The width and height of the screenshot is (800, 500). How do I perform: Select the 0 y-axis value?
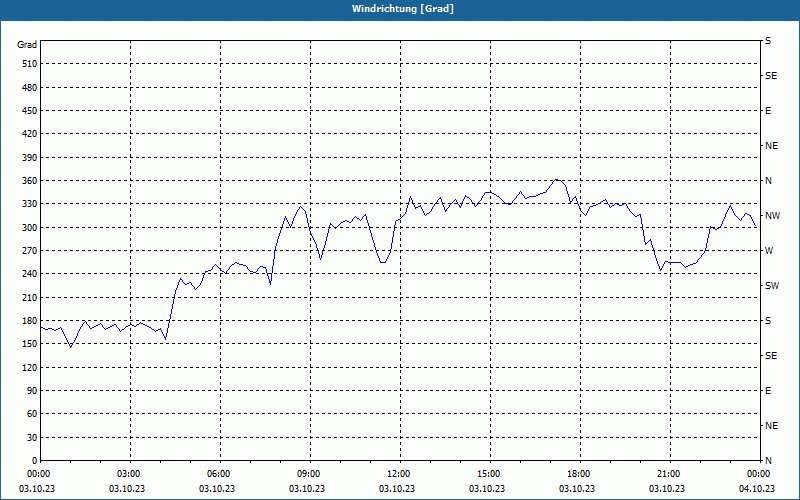coord(35,461)
